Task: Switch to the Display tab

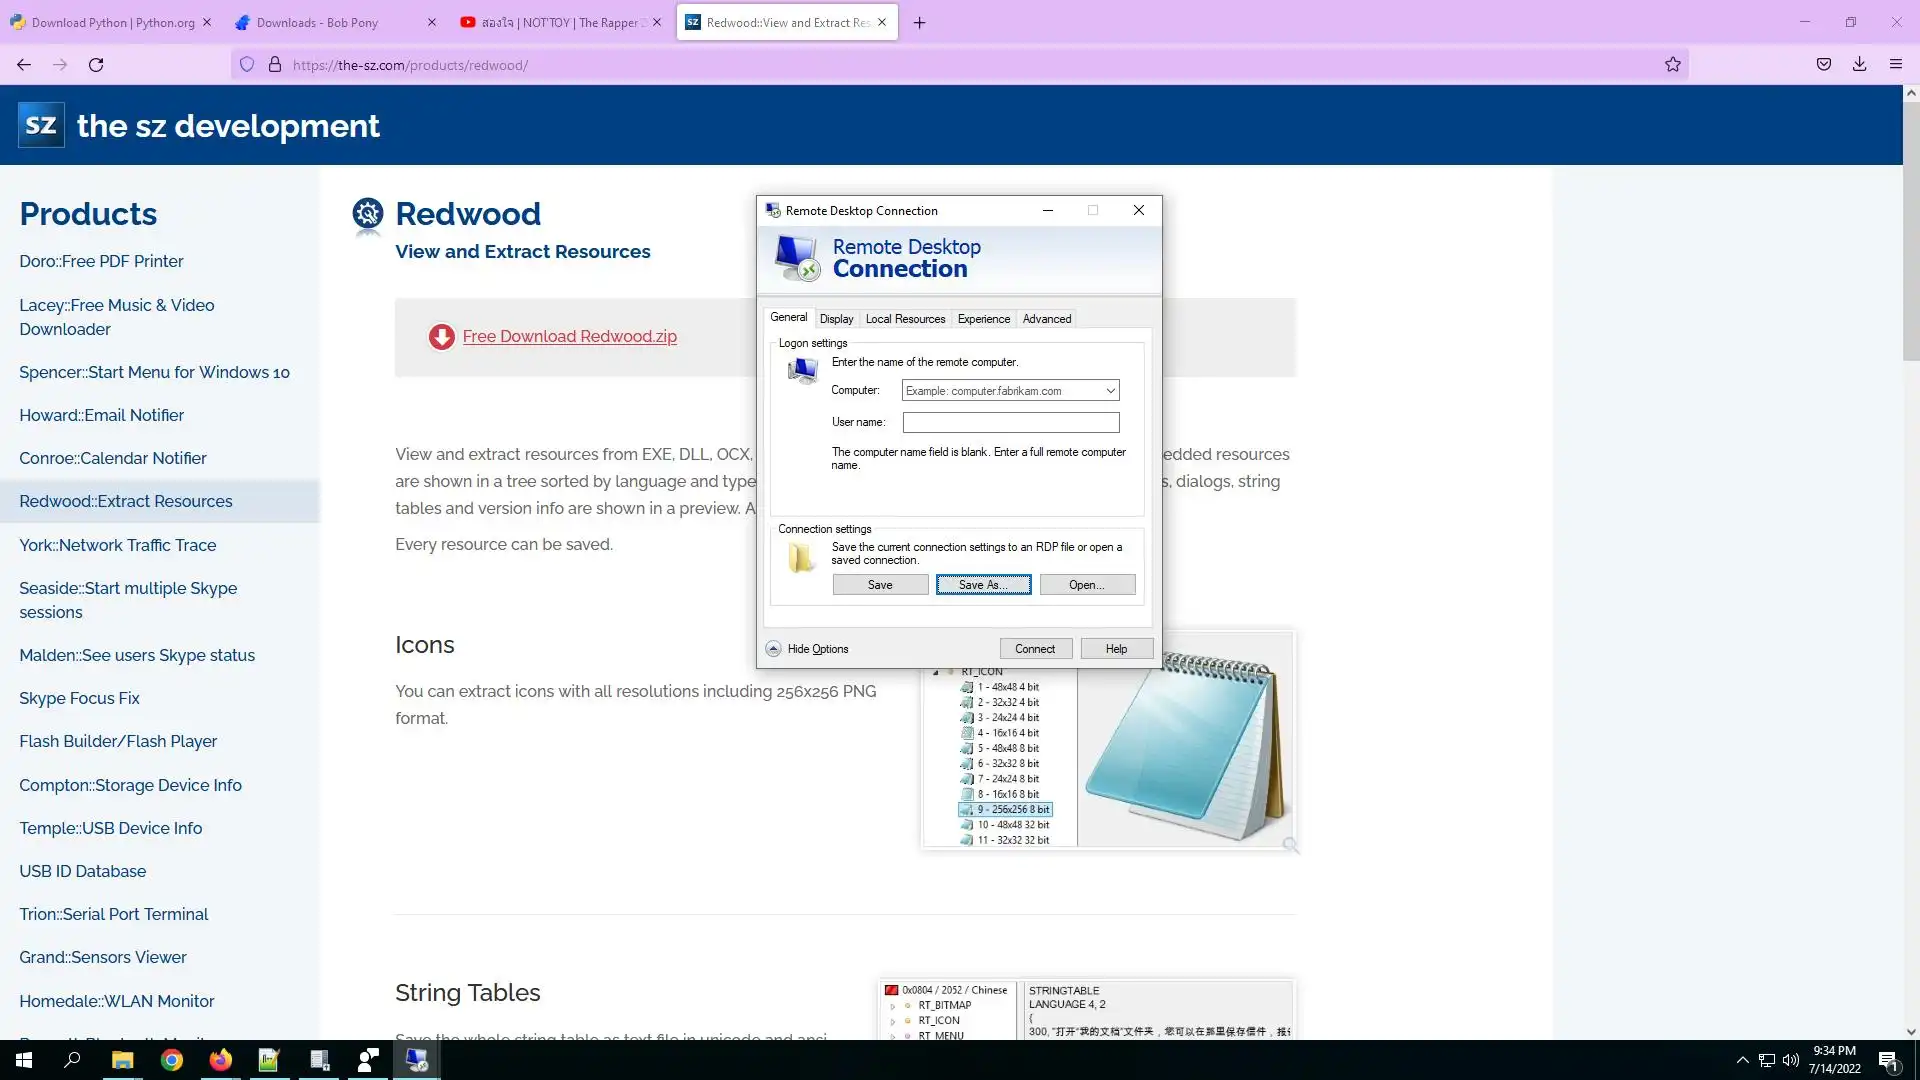Action: click(x=836, y=319)
